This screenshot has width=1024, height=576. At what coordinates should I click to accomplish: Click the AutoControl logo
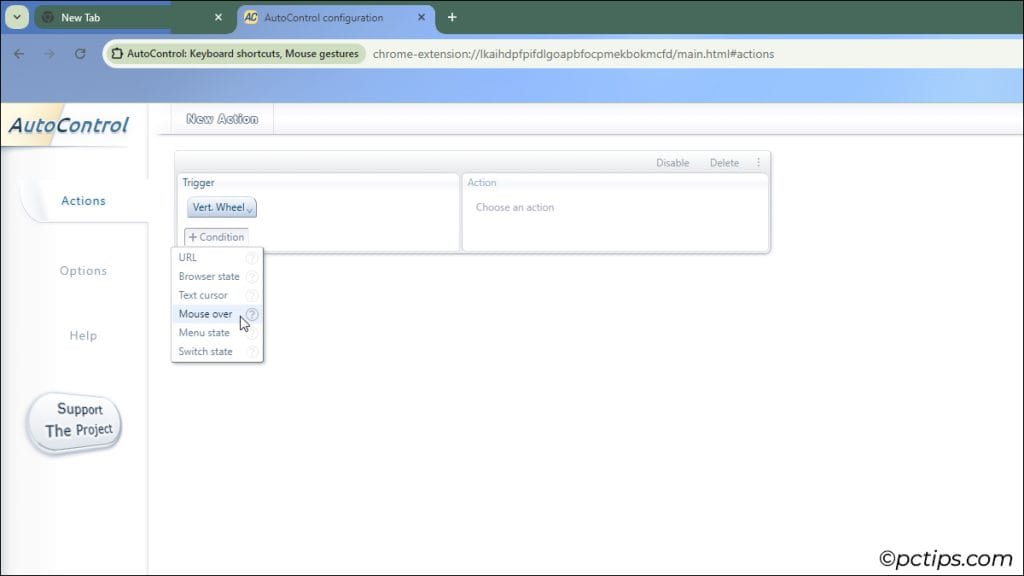point(69,126)
